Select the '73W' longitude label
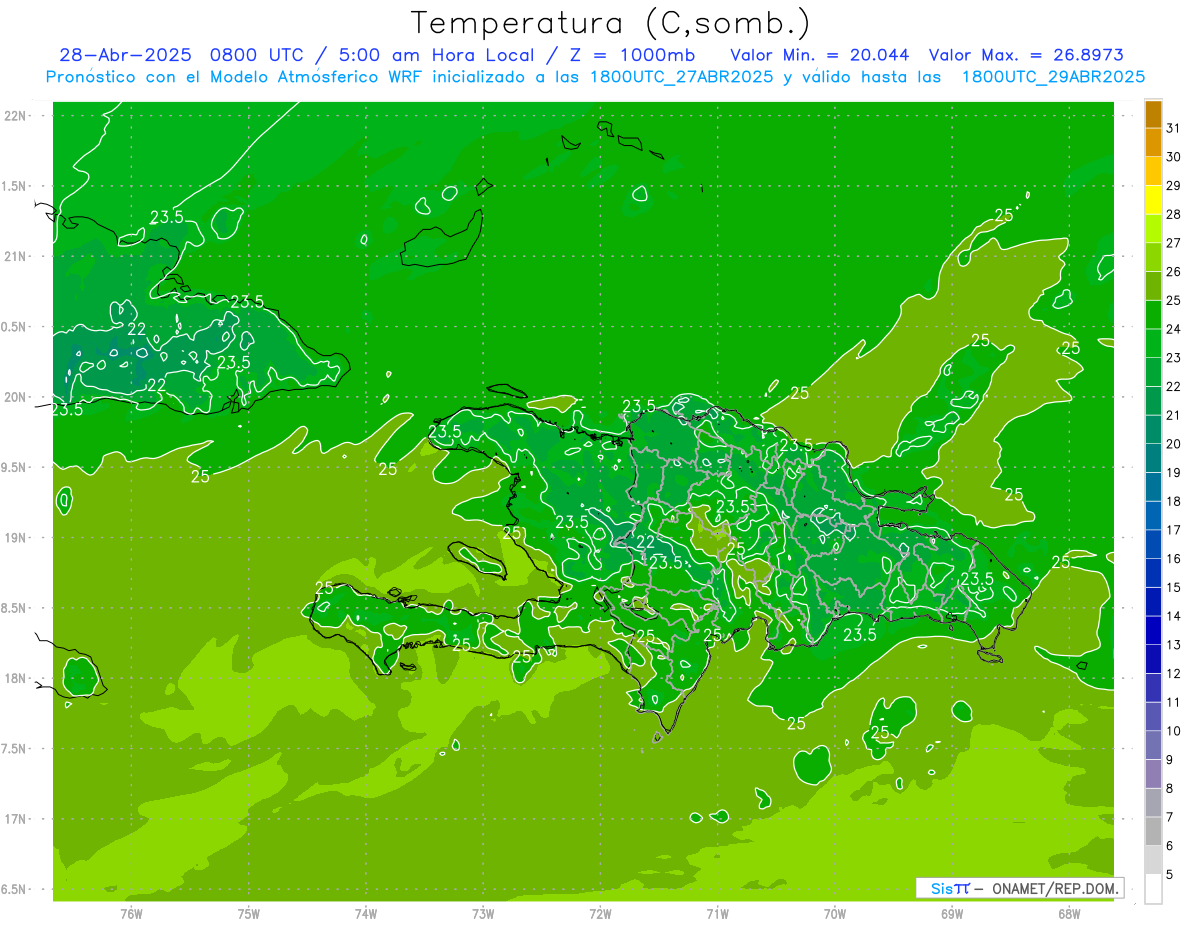Viewport: 1200px width, 927px height. pyautogui.click(x=483, y=914)
